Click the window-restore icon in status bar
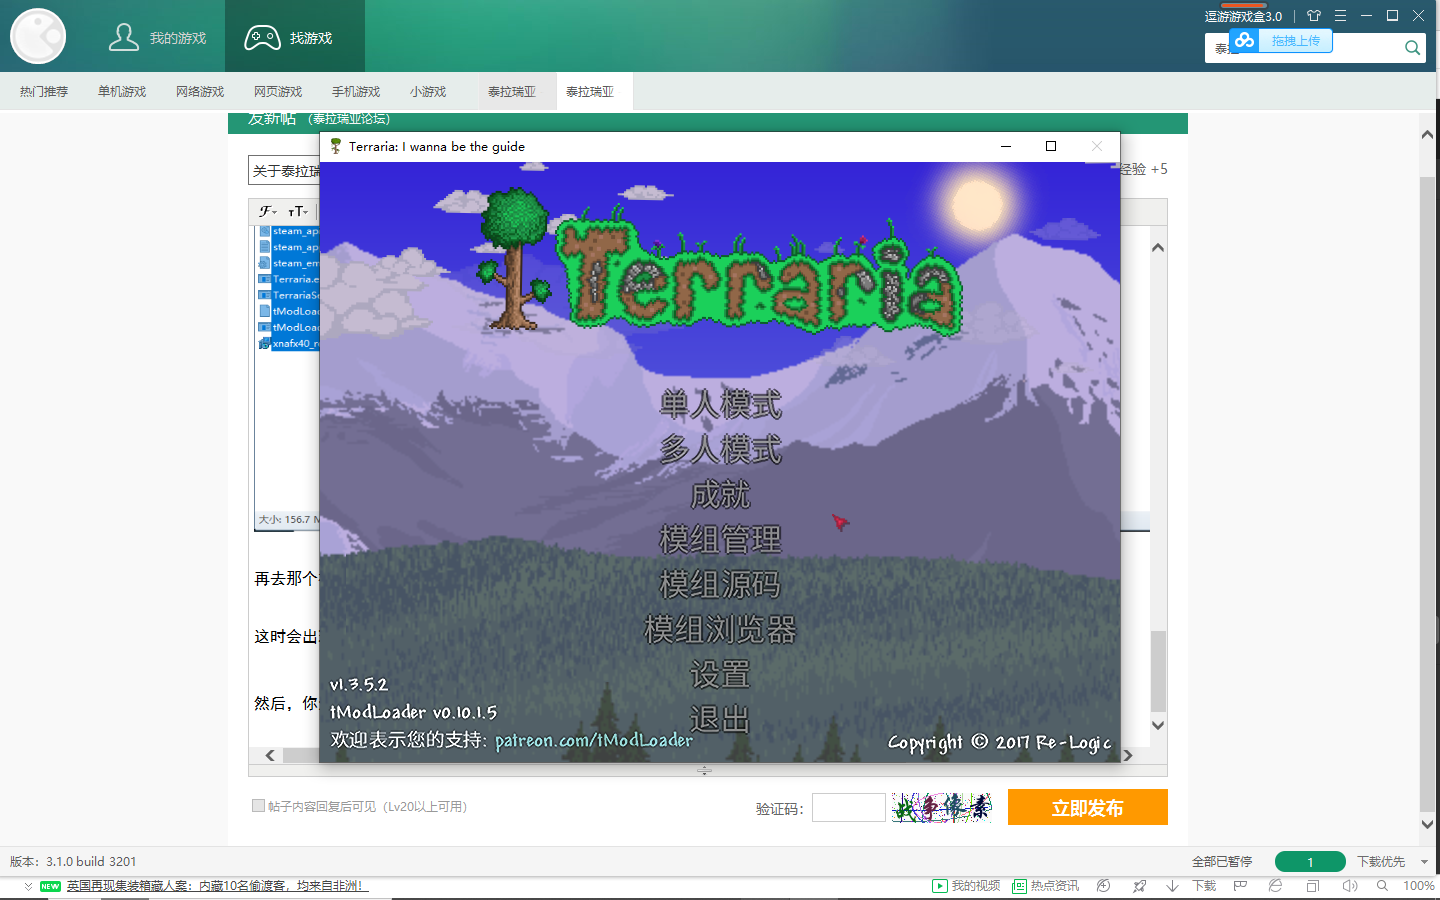The width and height of the screenshot is (1440, 900). [1313, 886]
